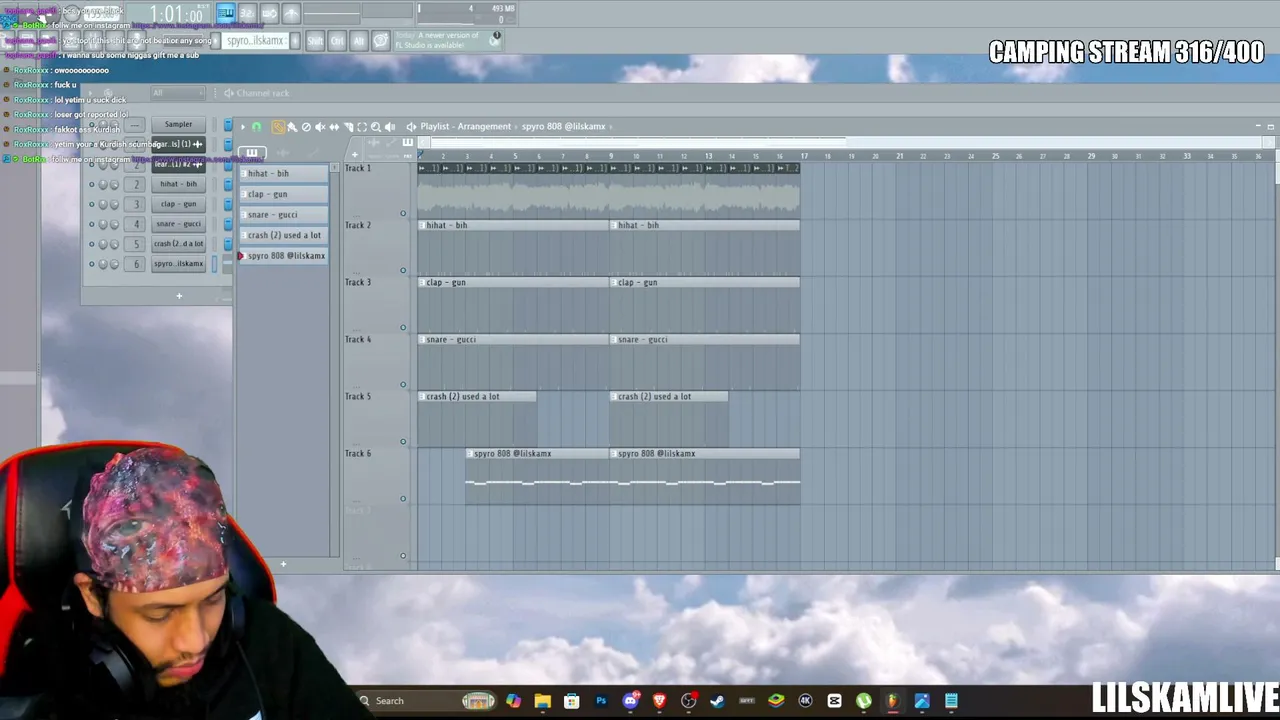
Task: Select the Slip tool in Playlist toolbar
Action: [x=334, y=127]
